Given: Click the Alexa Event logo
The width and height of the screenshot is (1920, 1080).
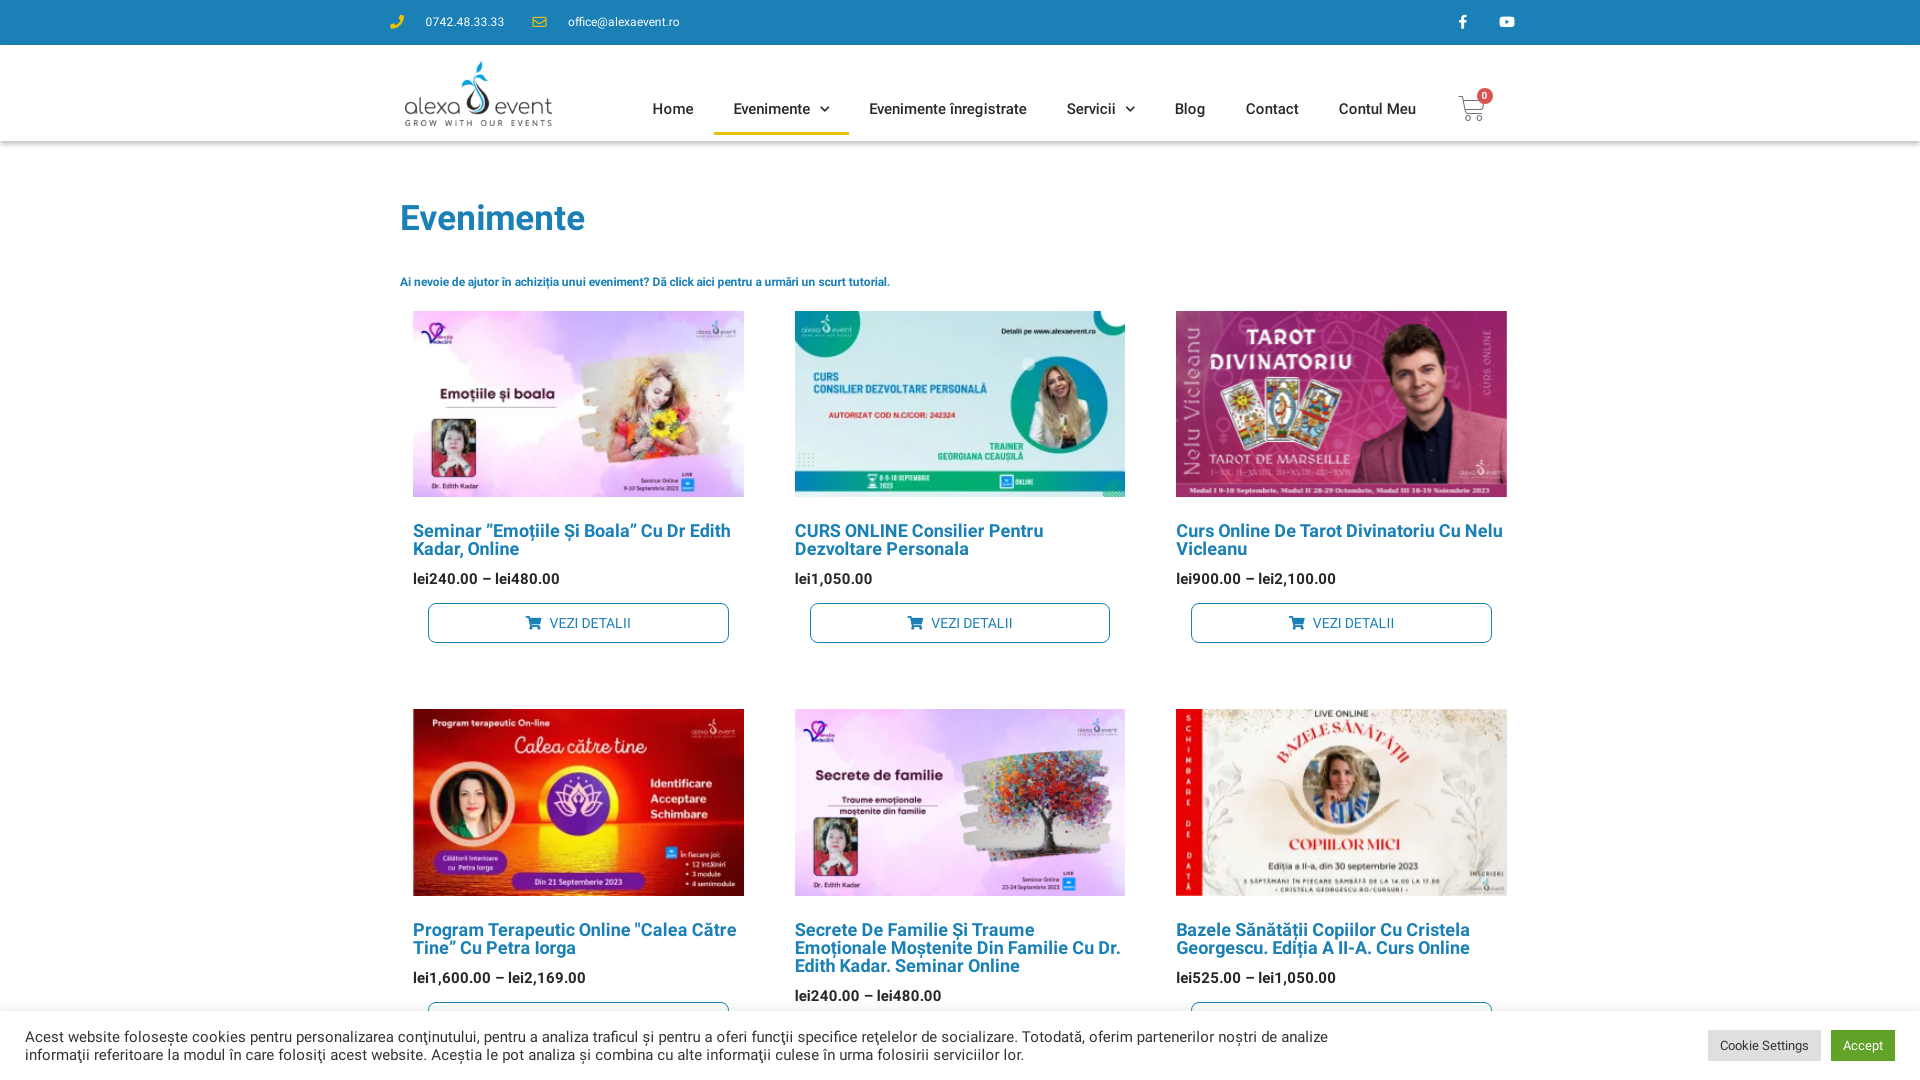Looking at the screenshot, I should 478,94.
